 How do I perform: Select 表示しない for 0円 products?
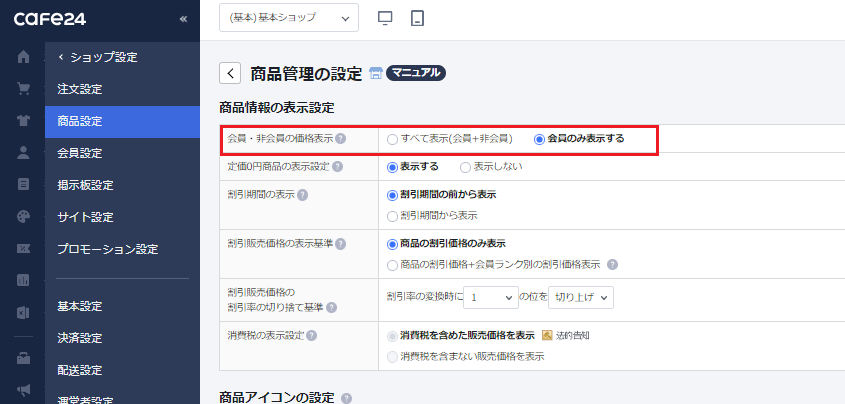pyautogui.click(x=466, y=167)
